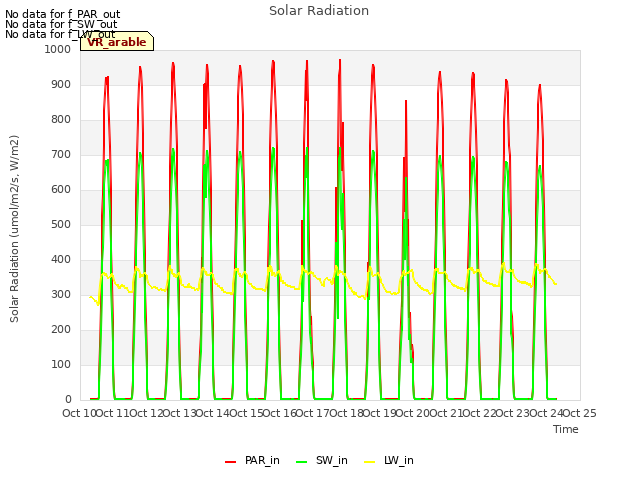Click the 600 y-axis tick label

[61, 189]
